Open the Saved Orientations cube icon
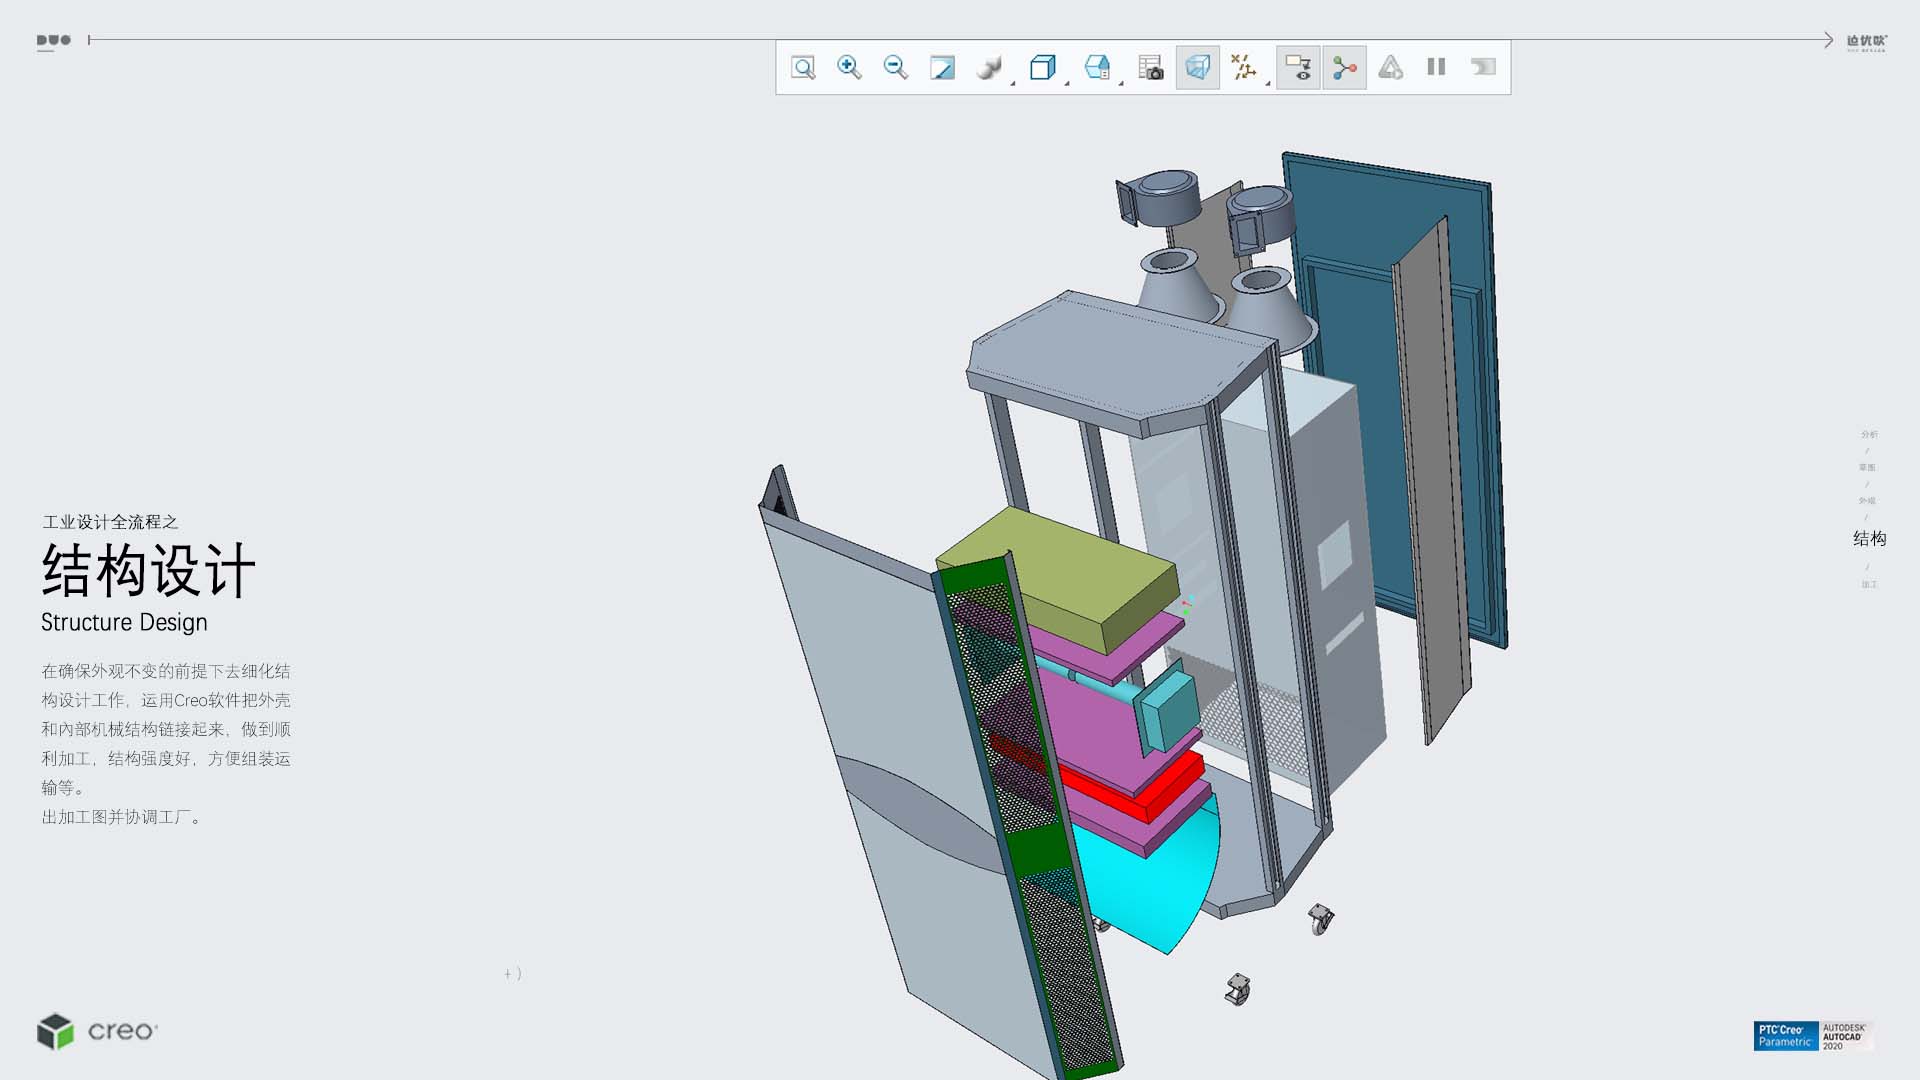 [x=1042, y=68]
